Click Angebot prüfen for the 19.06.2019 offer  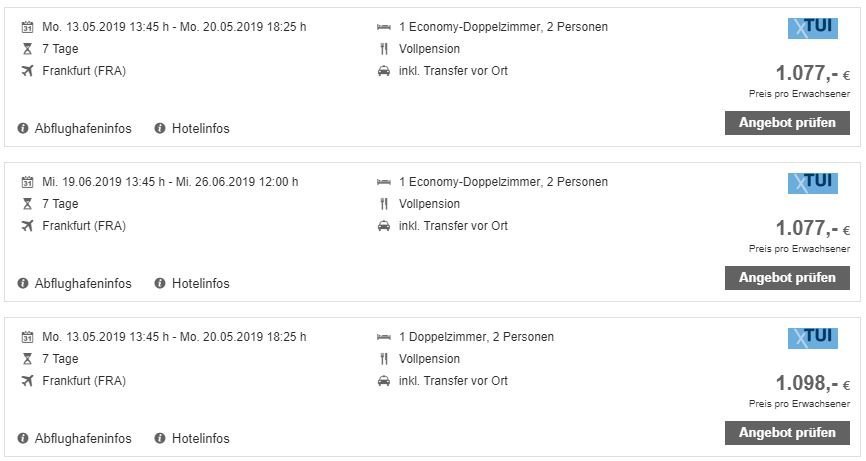click(787, 278)
